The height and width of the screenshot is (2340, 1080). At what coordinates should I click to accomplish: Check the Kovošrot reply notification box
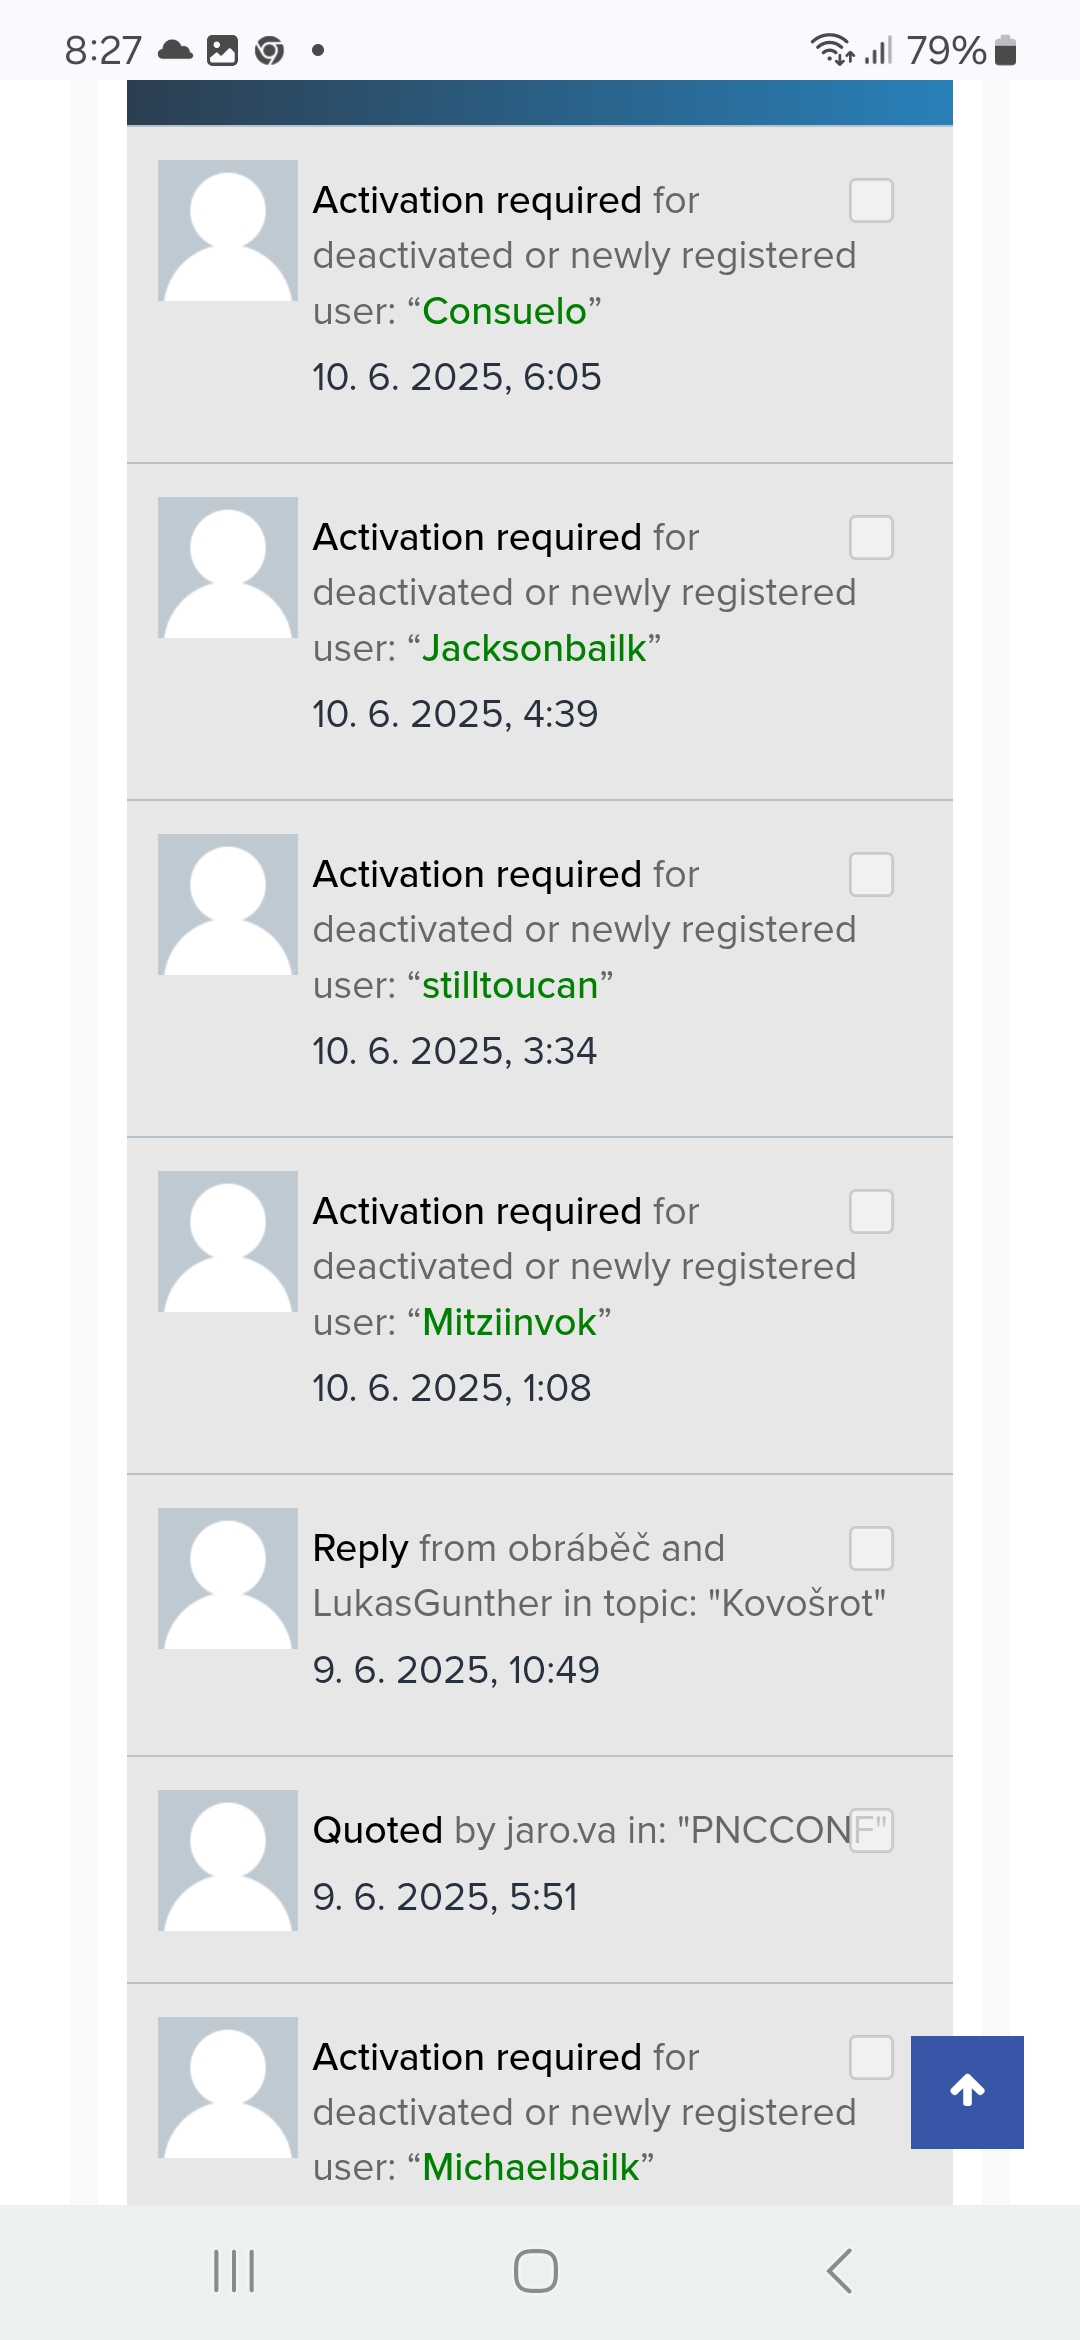[871, 1549]
